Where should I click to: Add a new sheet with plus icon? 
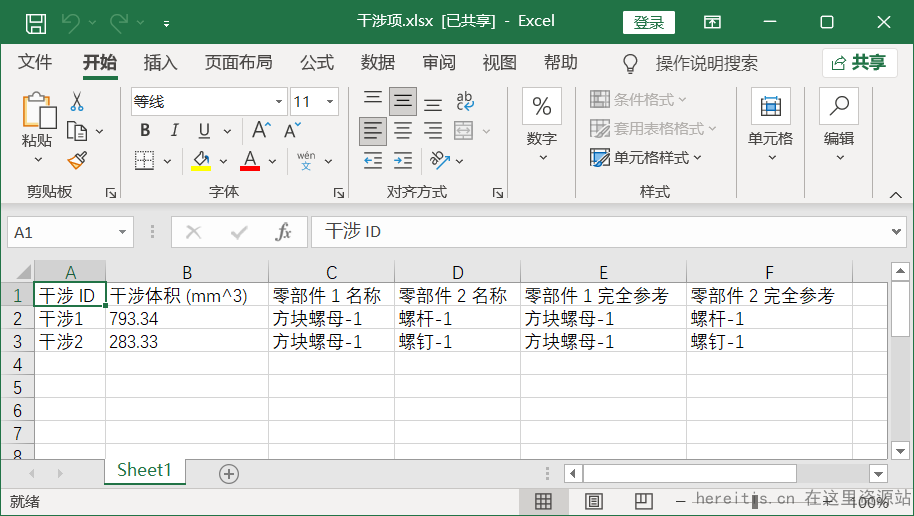coord(228,474)
